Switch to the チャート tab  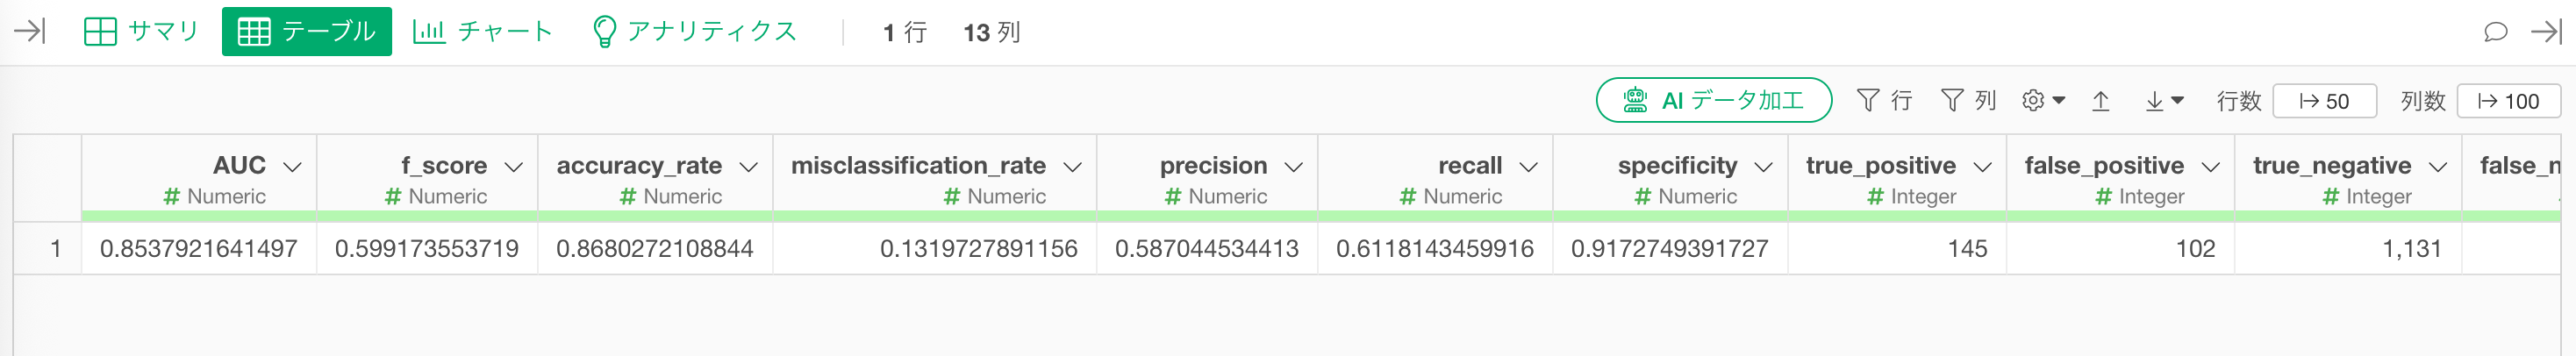pyautogui.click(x=483, y=31)
